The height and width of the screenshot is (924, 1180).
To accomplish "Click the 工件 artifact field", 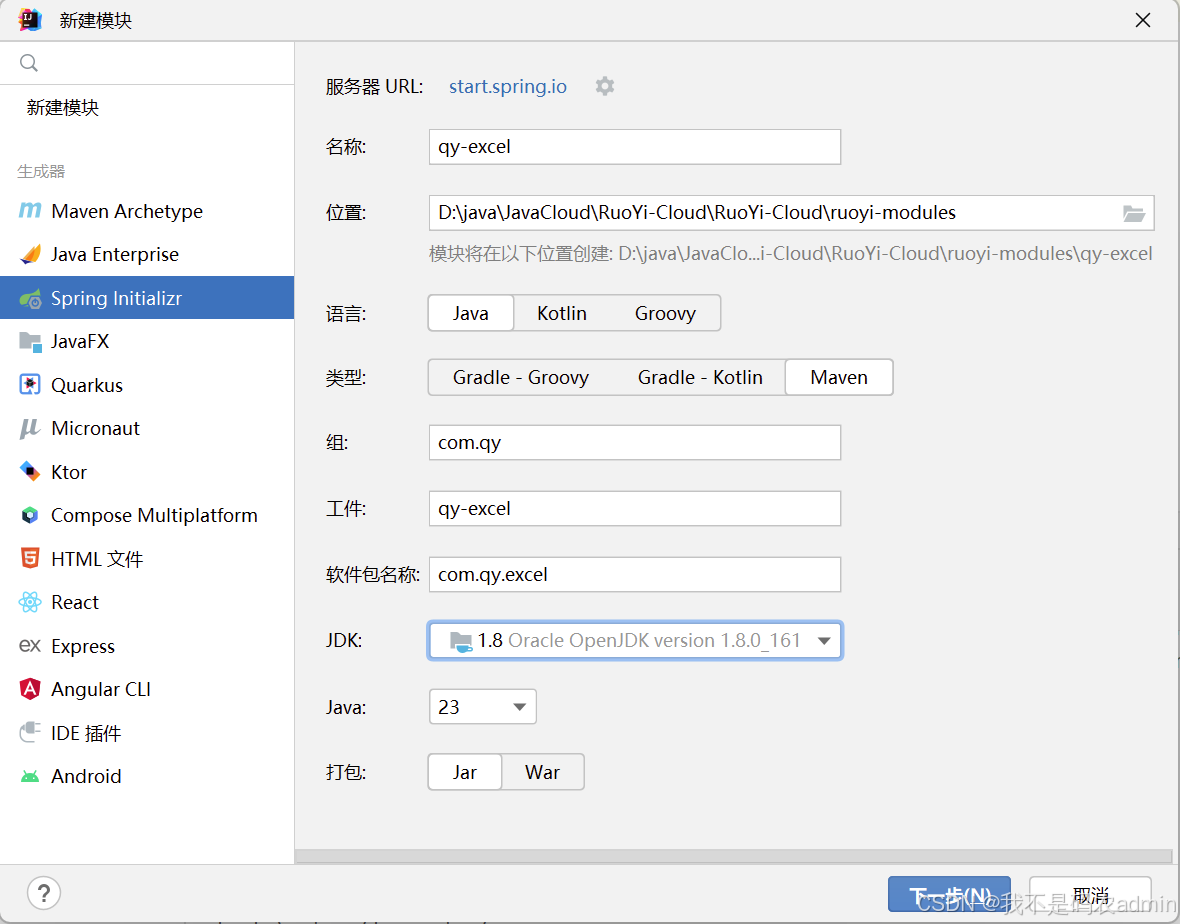I will tap(635, 509).
